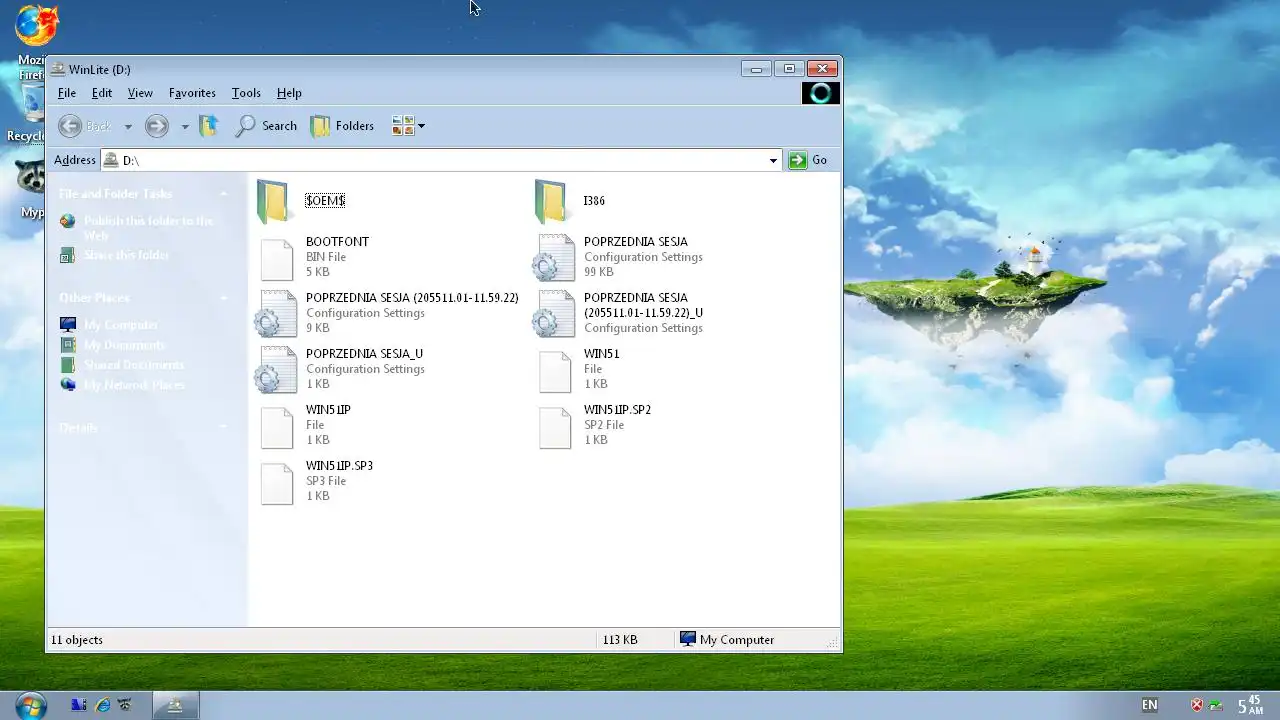Launch Internet Explorer from the quick launch

click(x=102, y=705)
